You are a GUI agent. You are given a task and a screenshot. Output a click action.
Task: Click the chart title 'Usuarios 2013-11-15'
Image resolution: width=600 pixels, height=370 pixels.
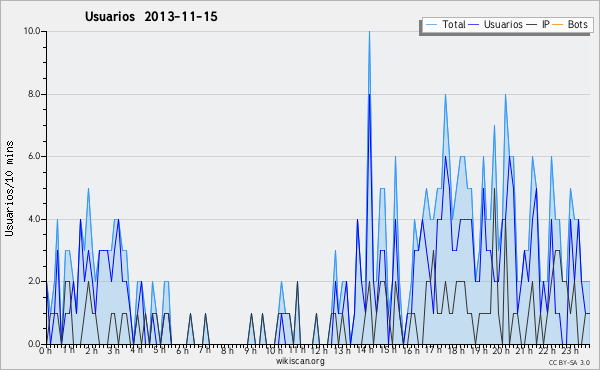coord(151,17)
